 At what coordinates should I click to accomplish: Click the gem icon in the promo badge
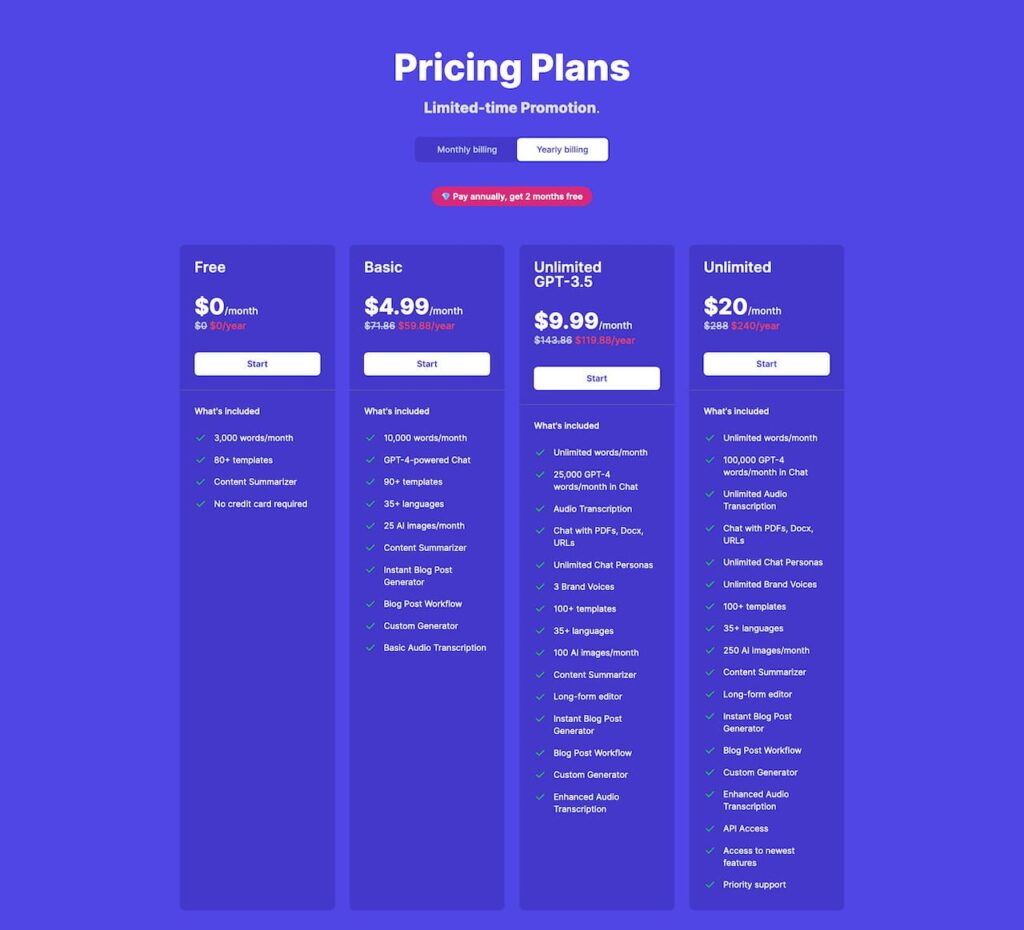click(444, 197)
